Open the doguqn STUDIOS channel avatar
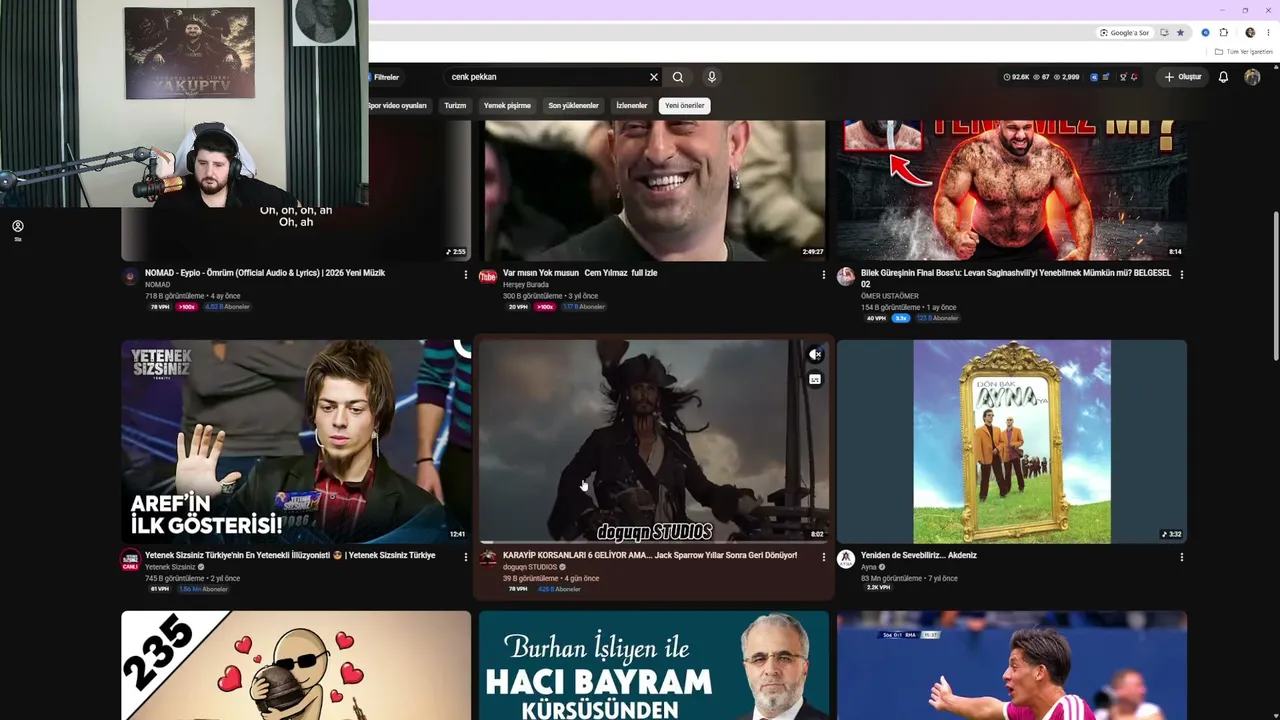 pyautogui.click(x=488, y=559)
